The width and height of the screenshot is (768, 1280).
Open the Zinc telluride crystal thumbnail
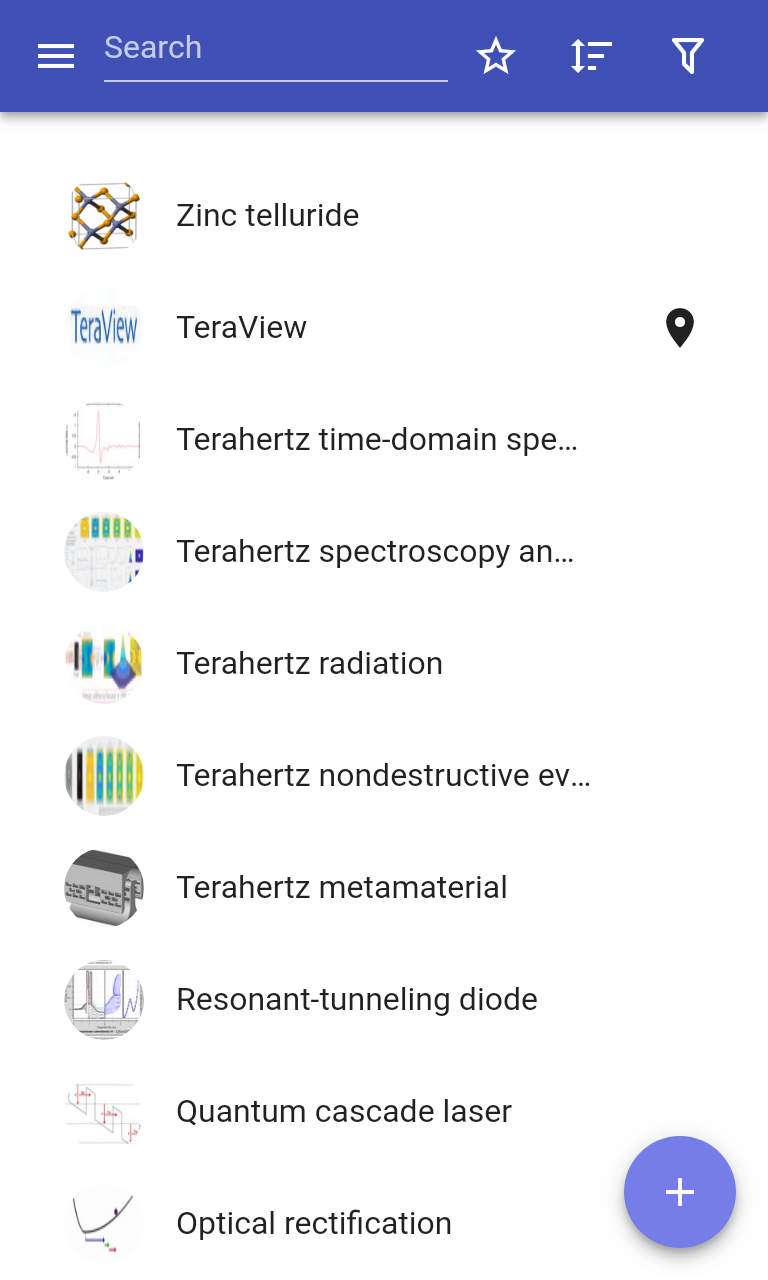pos(104,216)
